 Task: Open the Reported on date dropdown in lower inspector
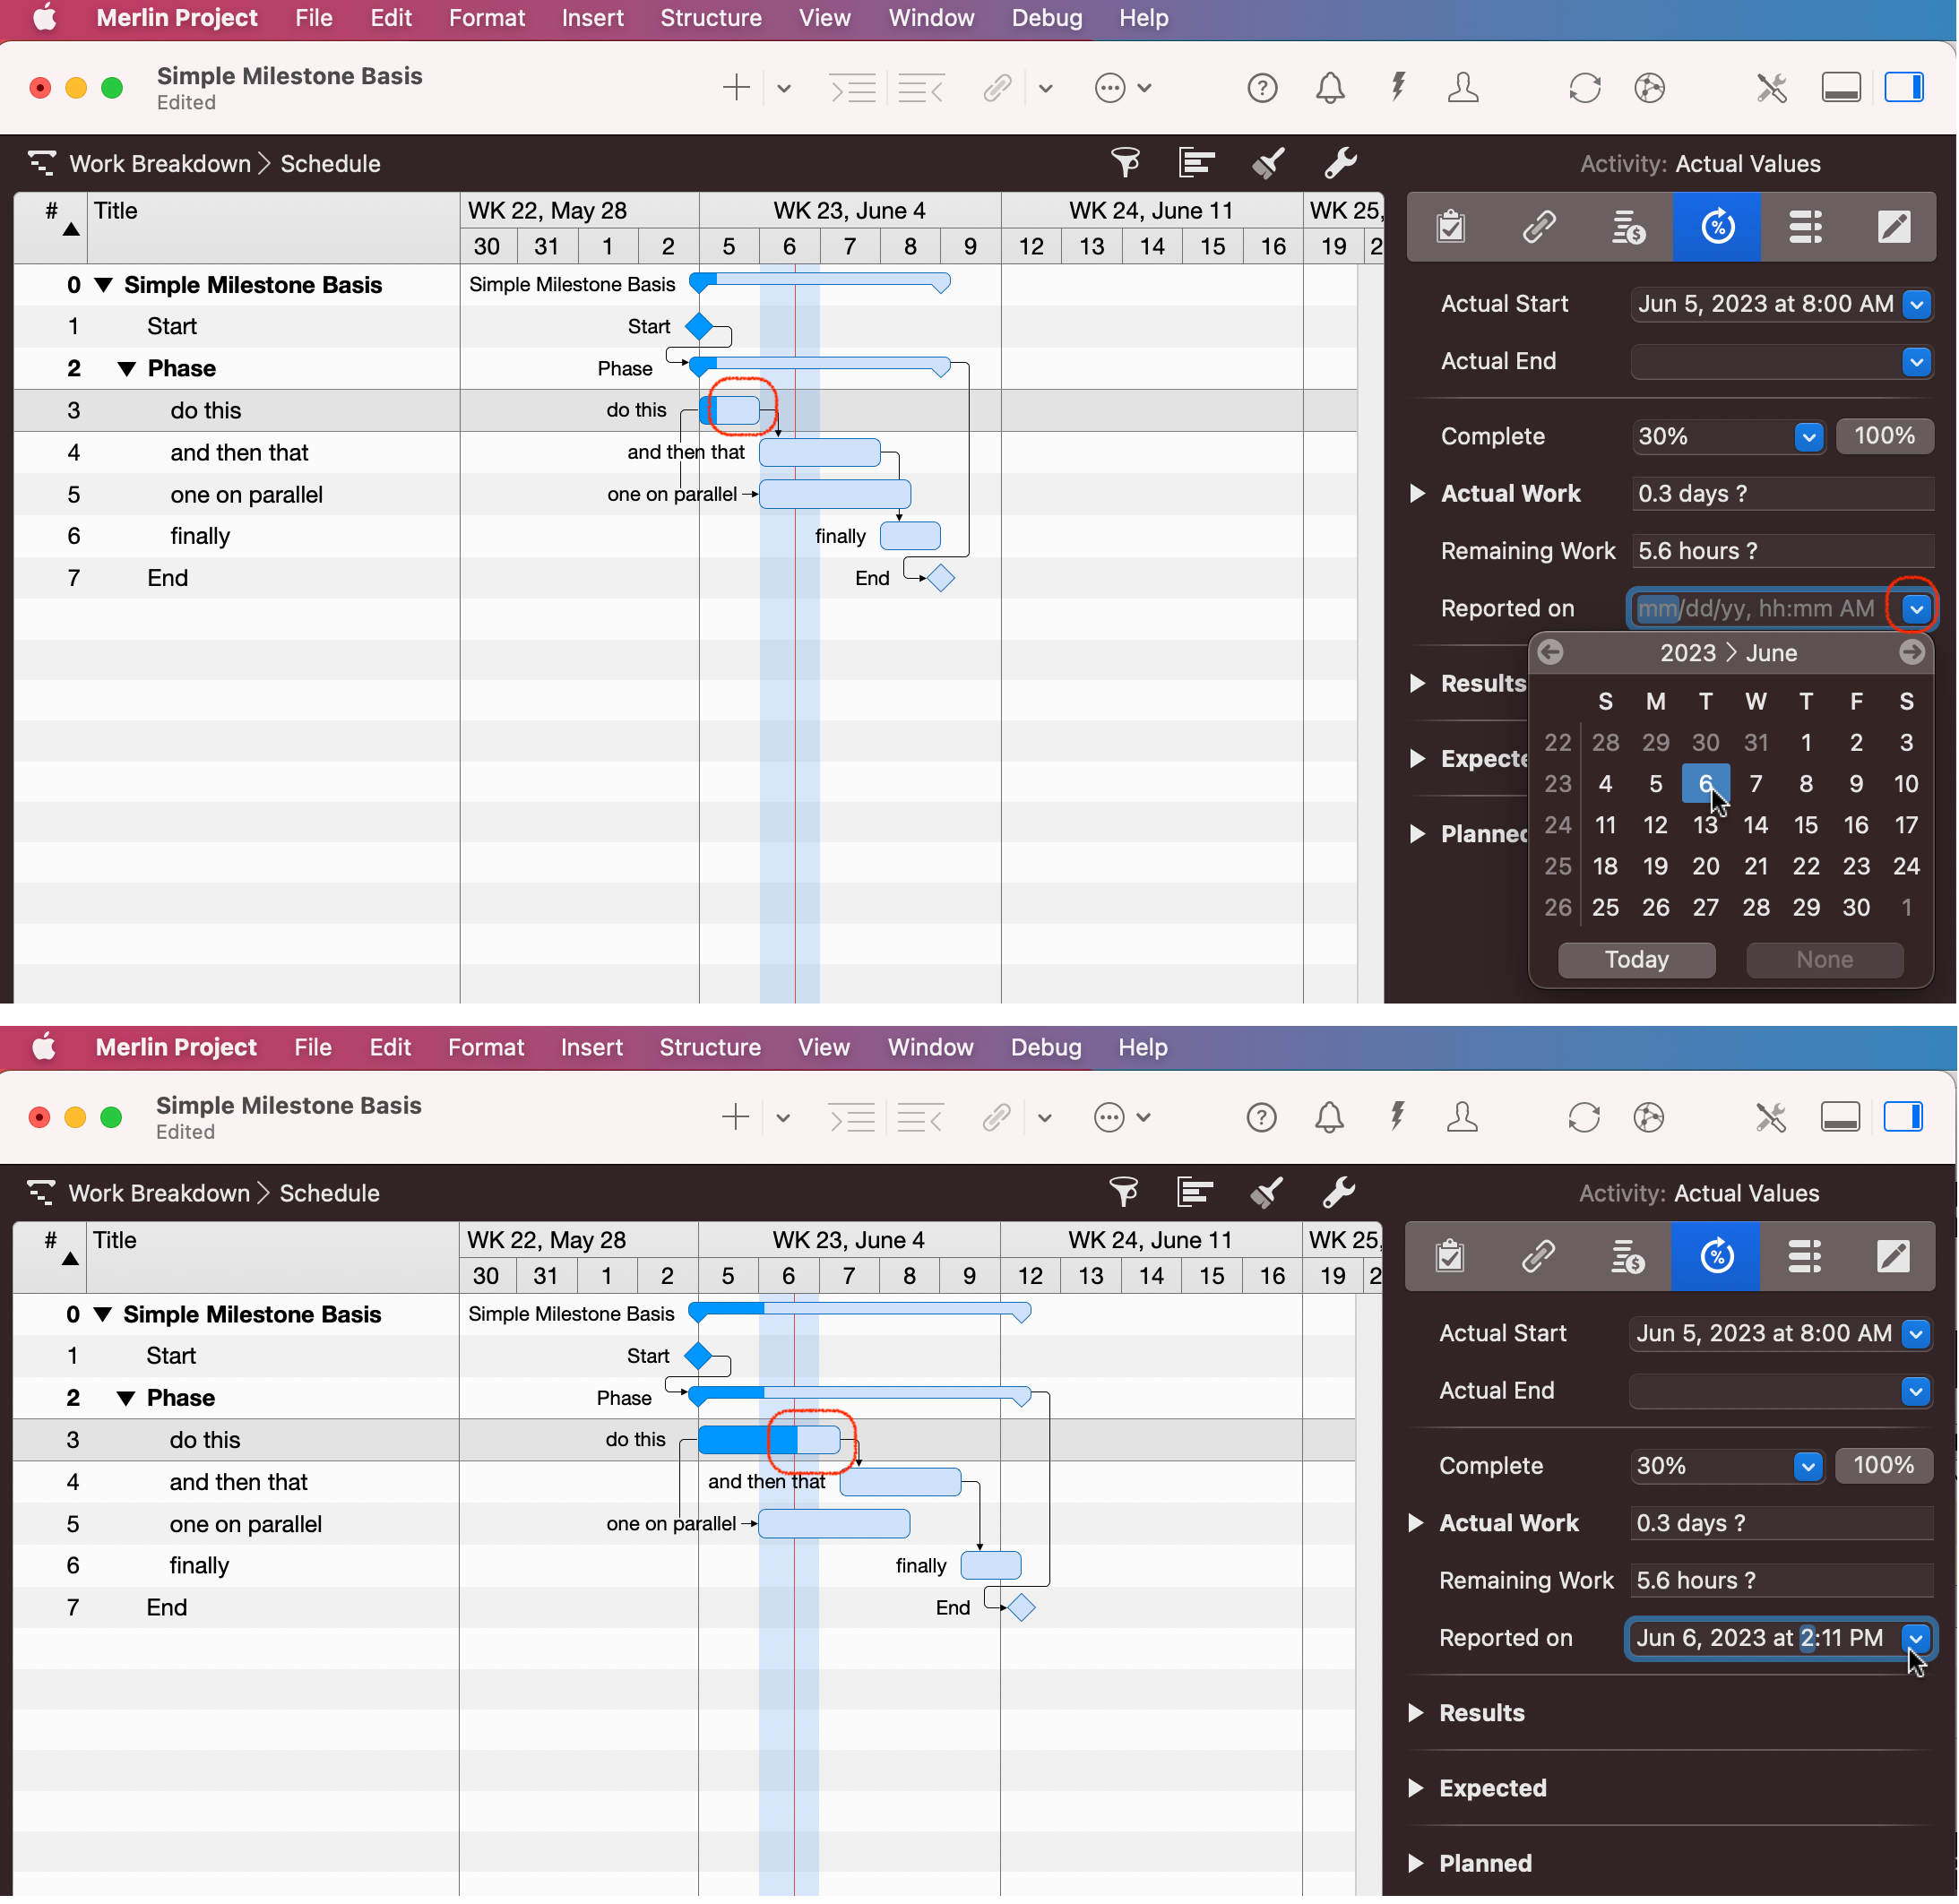click(x=1917, y=1639)
